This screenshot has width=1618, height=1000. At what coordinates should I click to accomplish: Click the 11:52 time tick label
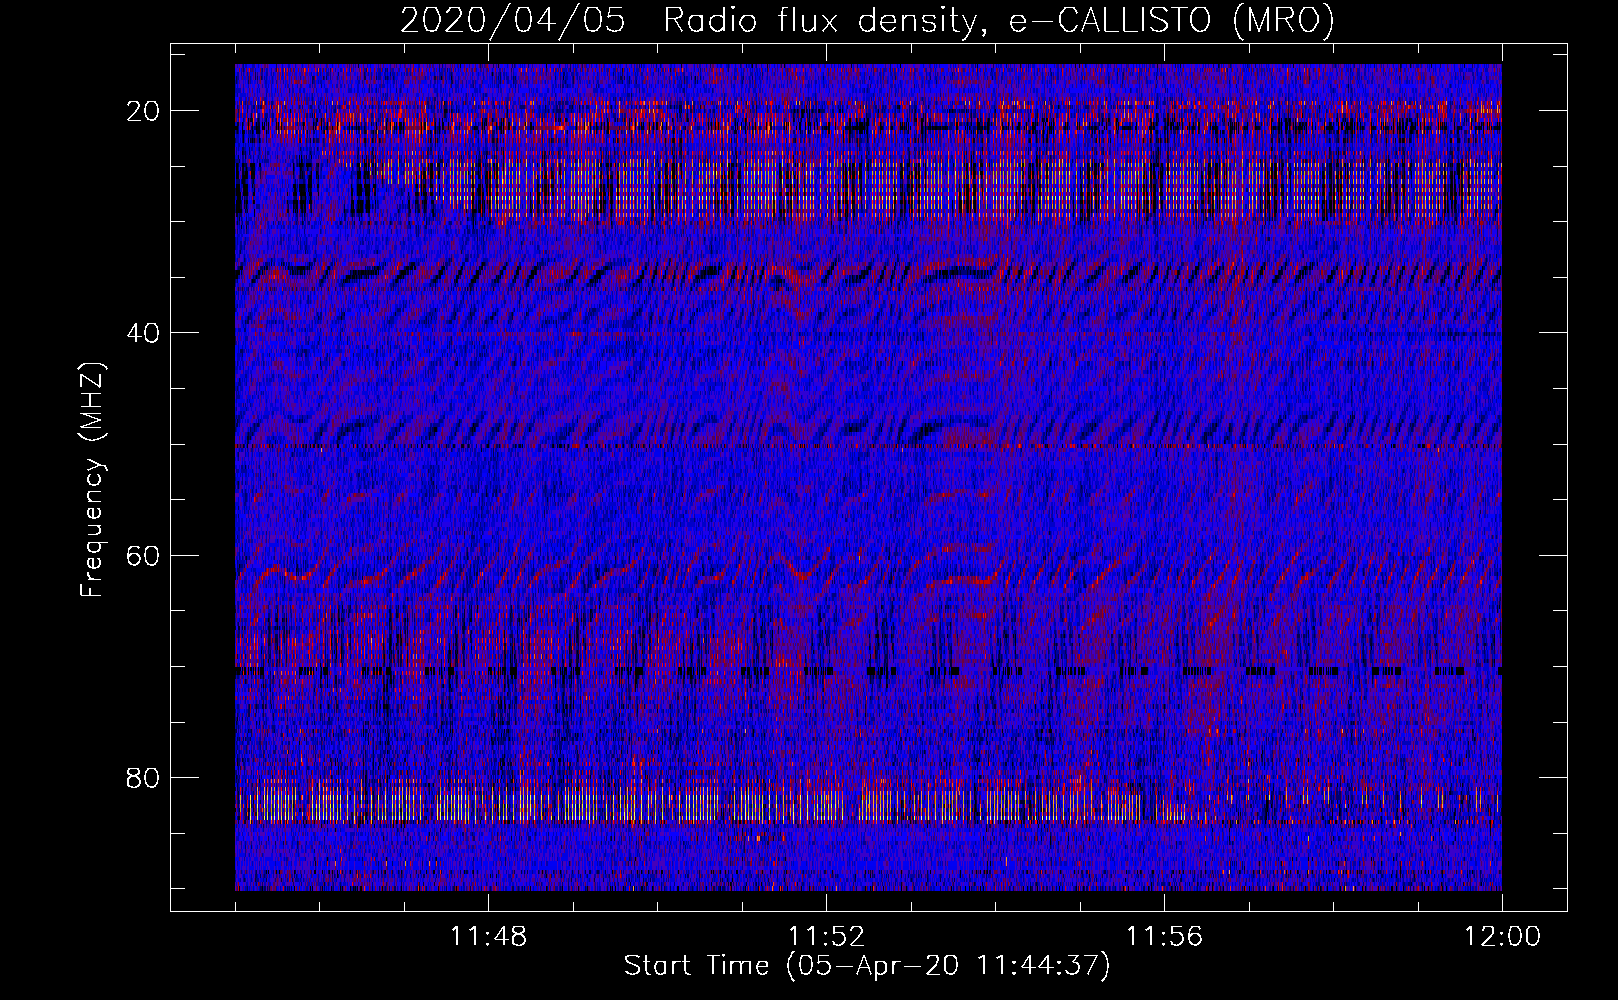[x=826, y=937]
